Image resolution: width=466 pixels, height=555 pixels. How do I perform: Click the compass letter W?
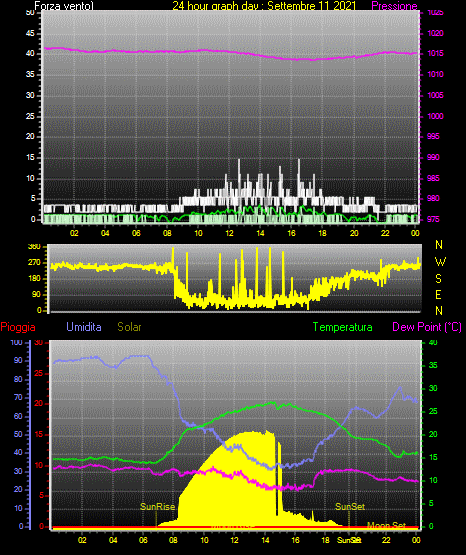(x=440, y=262)
